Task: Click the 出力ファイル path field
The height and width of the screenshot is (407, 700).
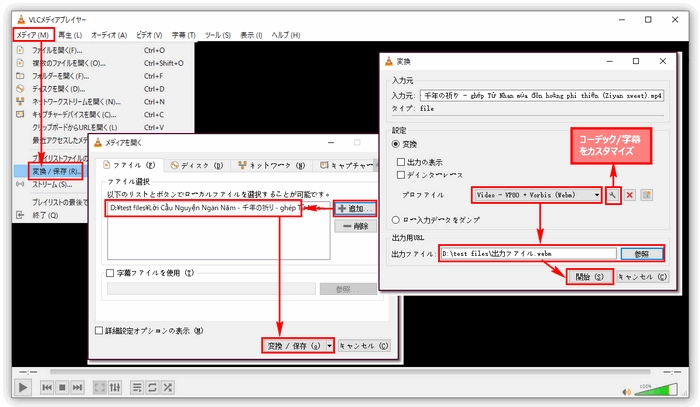Action: (x=529, y=253)
